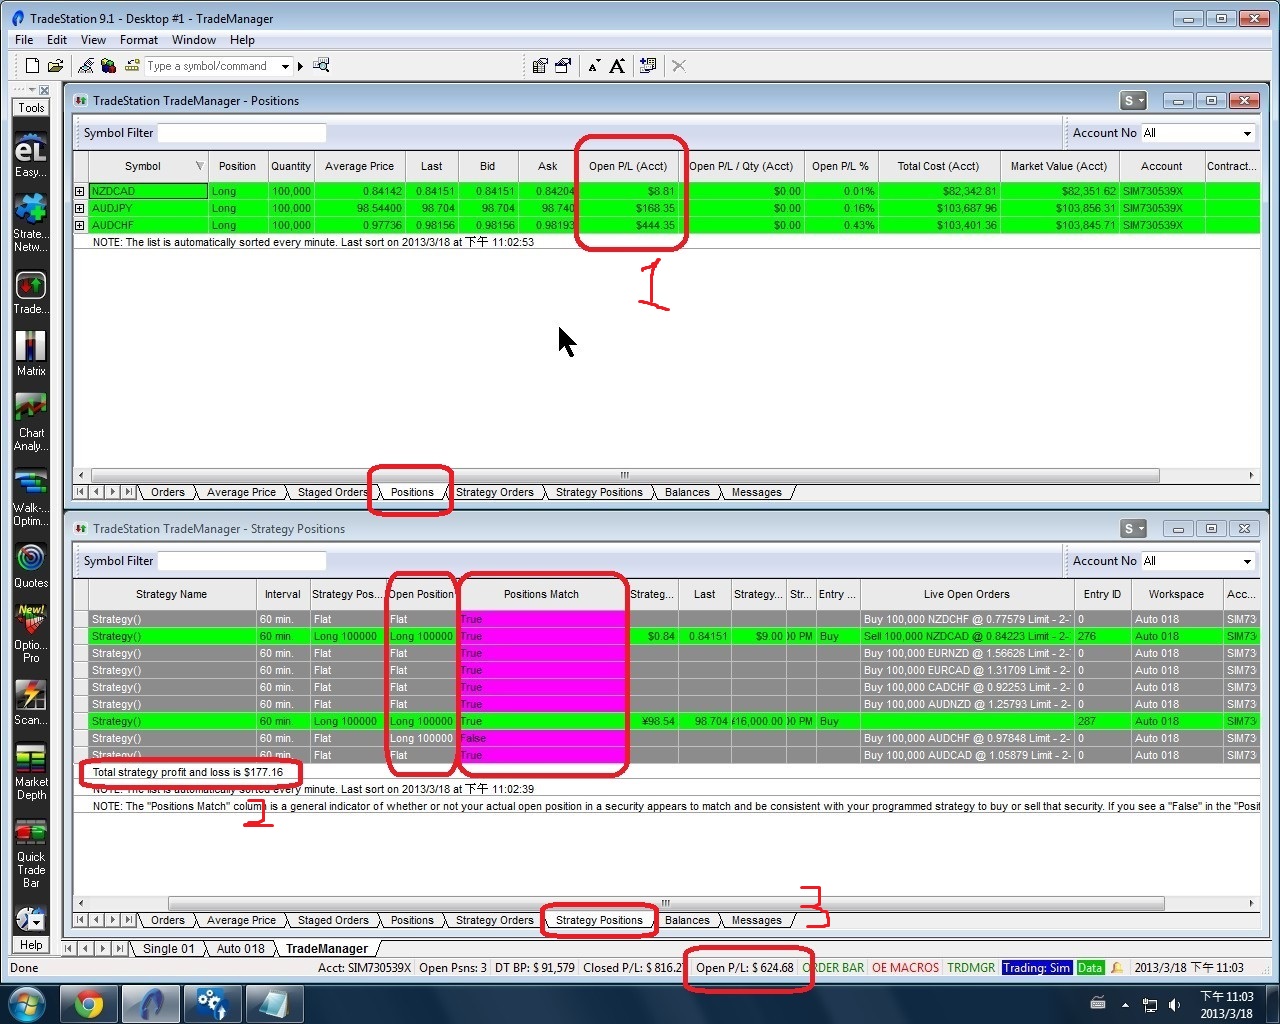Open the S dropdown in Strategy Positions title bar

1133,529
